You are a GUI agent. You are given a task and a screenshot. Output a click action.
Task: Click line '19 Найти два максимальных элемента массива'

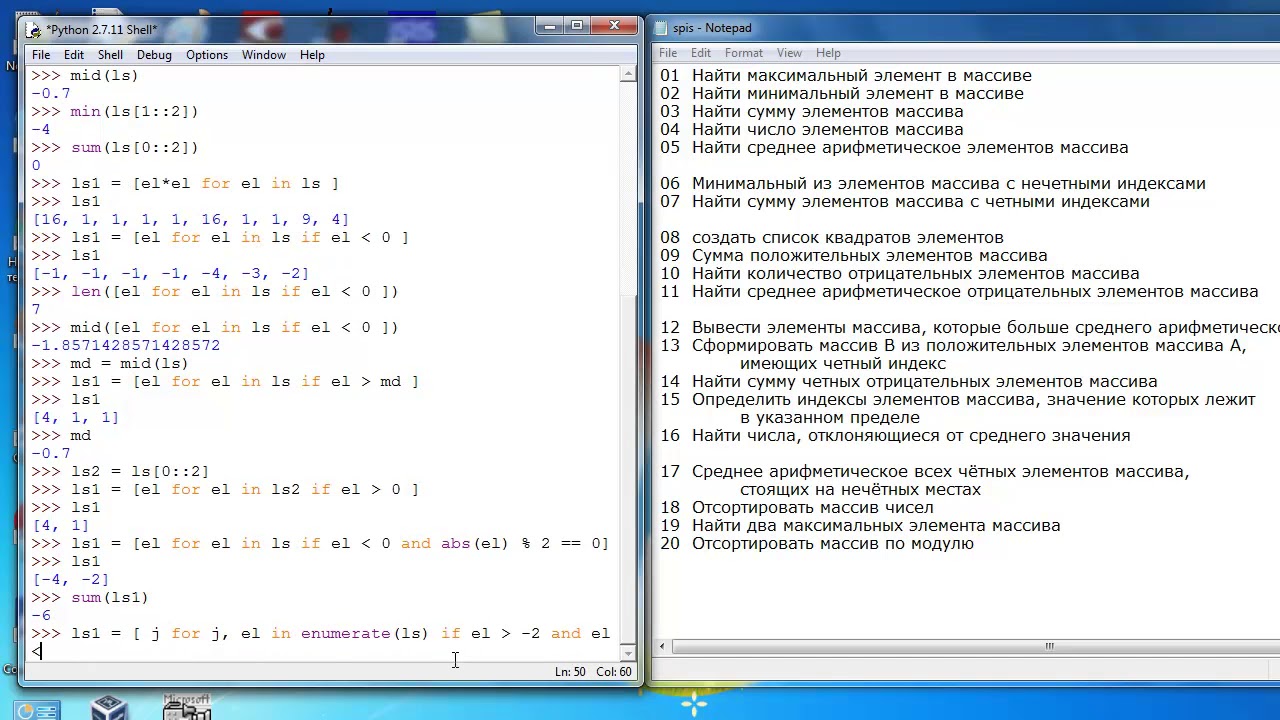(860, 525)
